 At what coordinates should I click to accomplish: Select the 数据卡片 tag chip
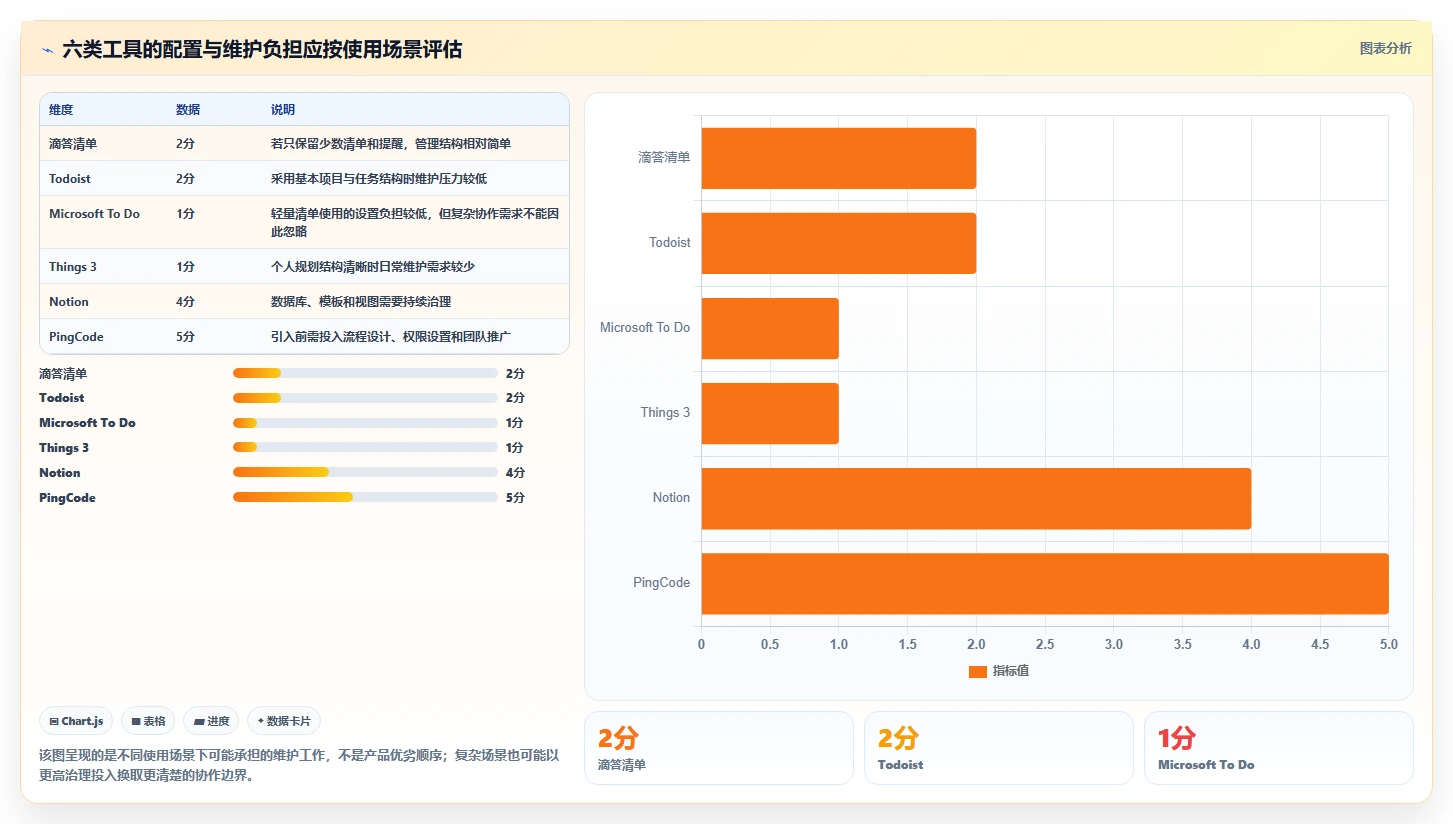click(284, 721)
